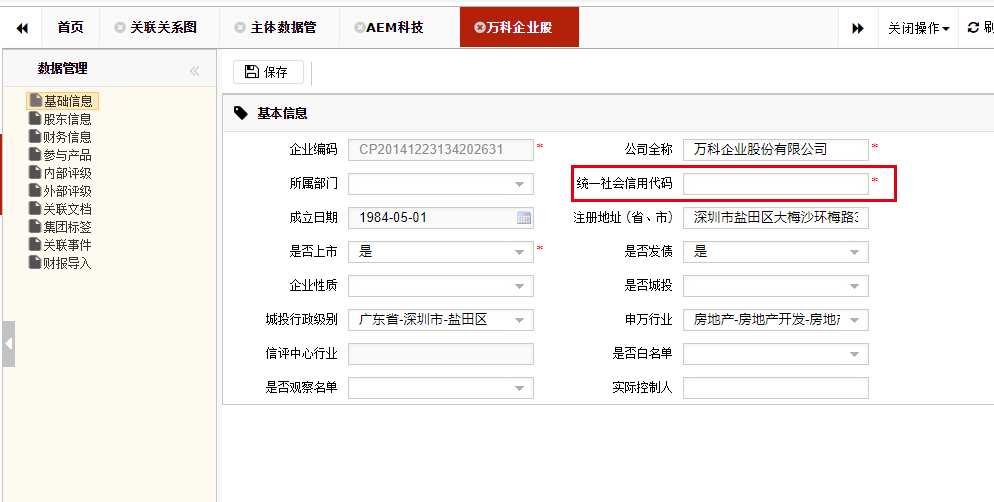Viewport: 994px width, 502px height.
Task: Close the 万科企业股 tab via its X icon
Action: tap(479, 27)
